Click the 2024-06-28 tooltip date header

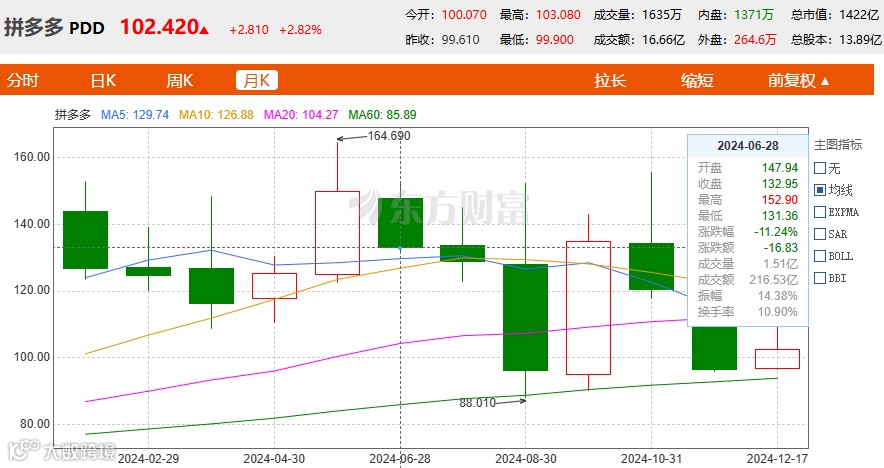748,146
